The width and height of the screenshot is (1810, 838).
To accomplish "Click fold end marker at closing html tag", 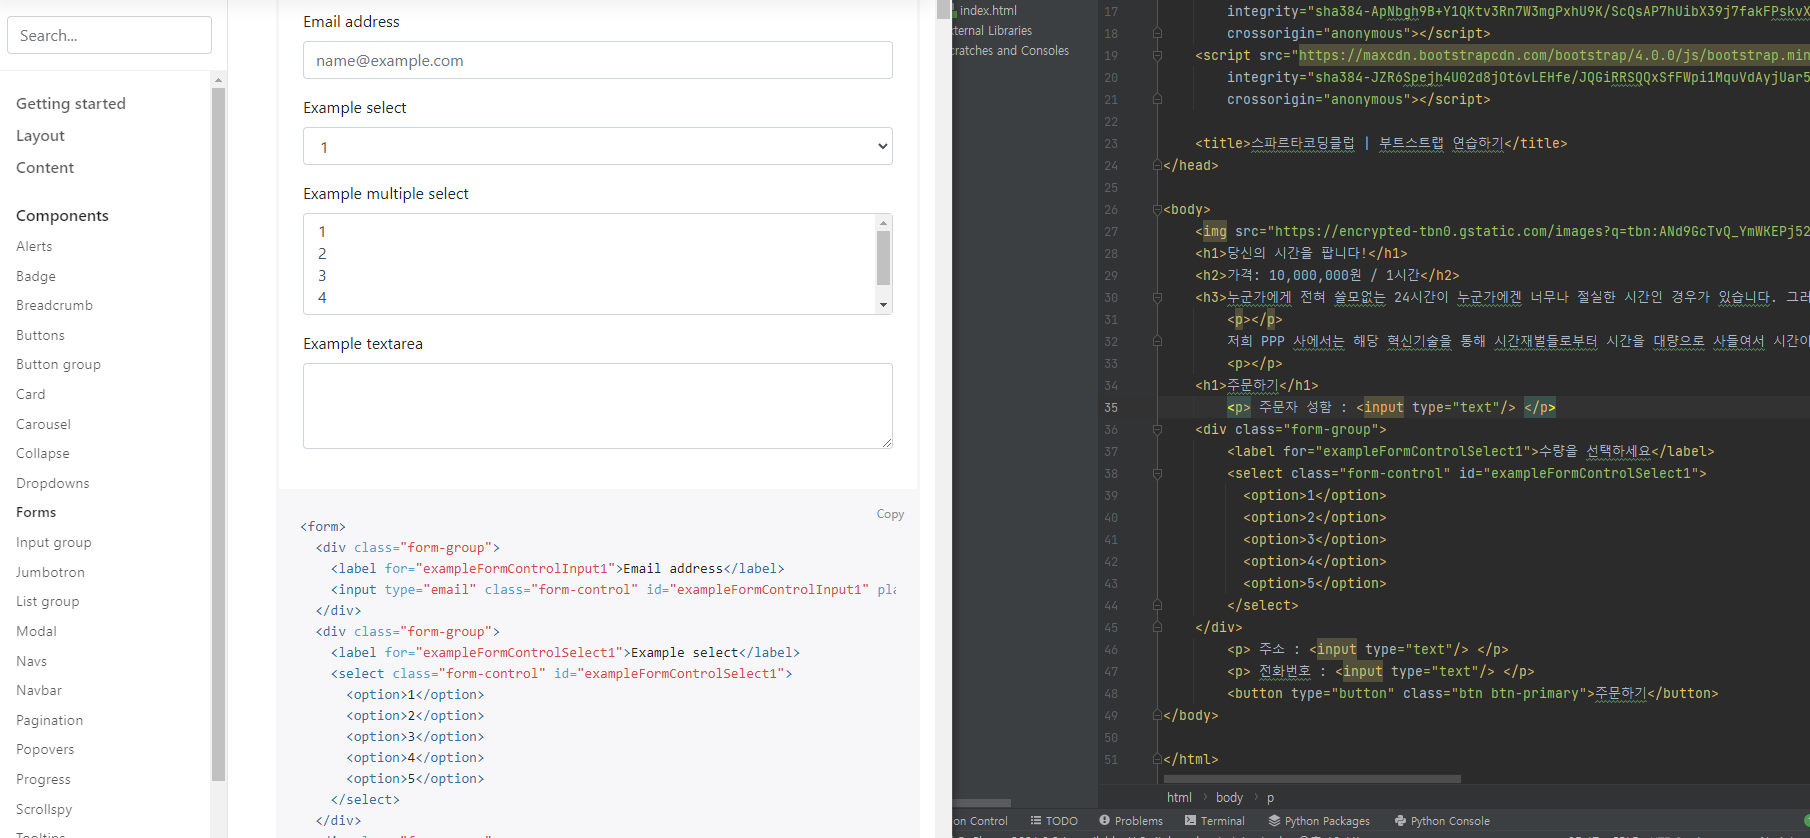I will click(1157, 760).
